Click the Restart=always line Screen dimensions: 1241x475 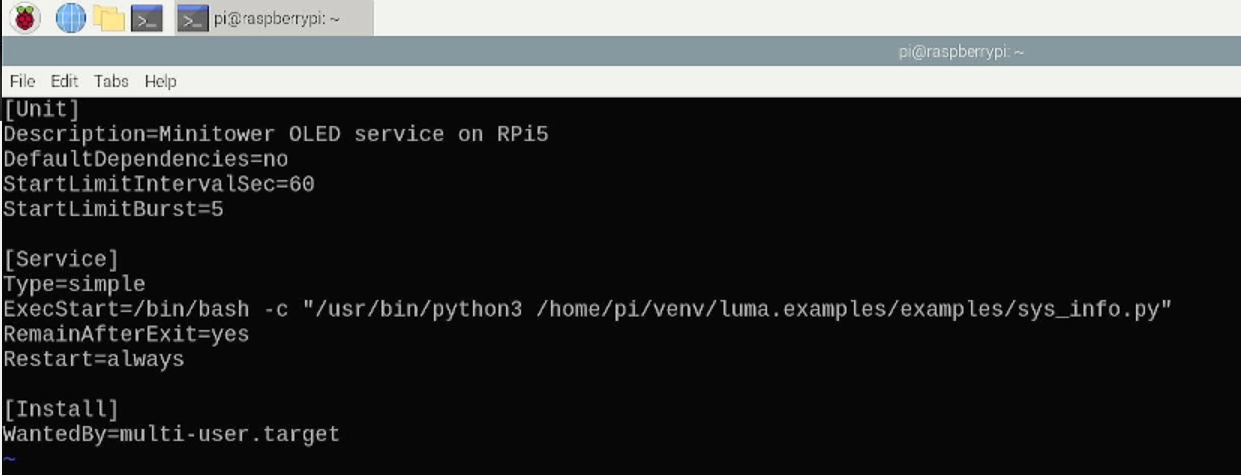coord(93,359)
